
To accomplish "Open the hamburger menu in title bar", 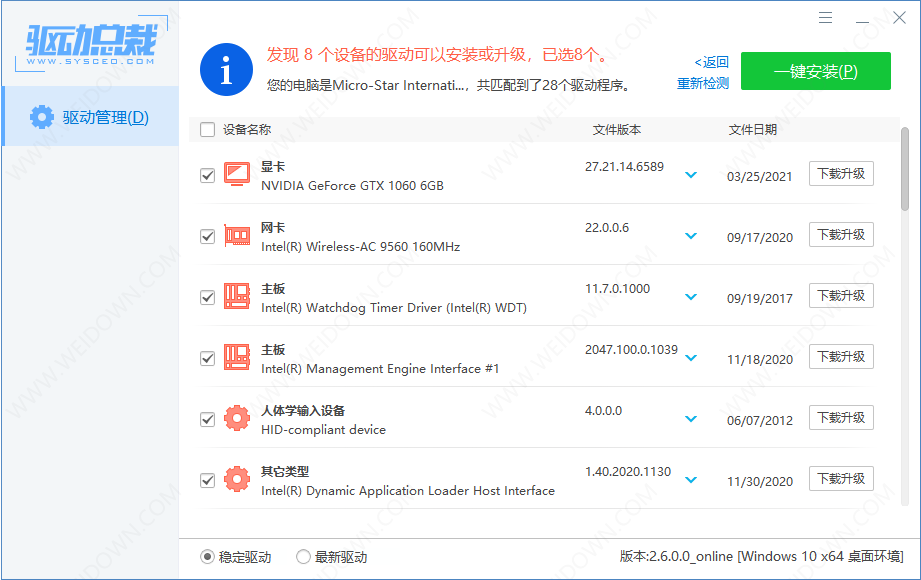I will click(x=825, y=18).
